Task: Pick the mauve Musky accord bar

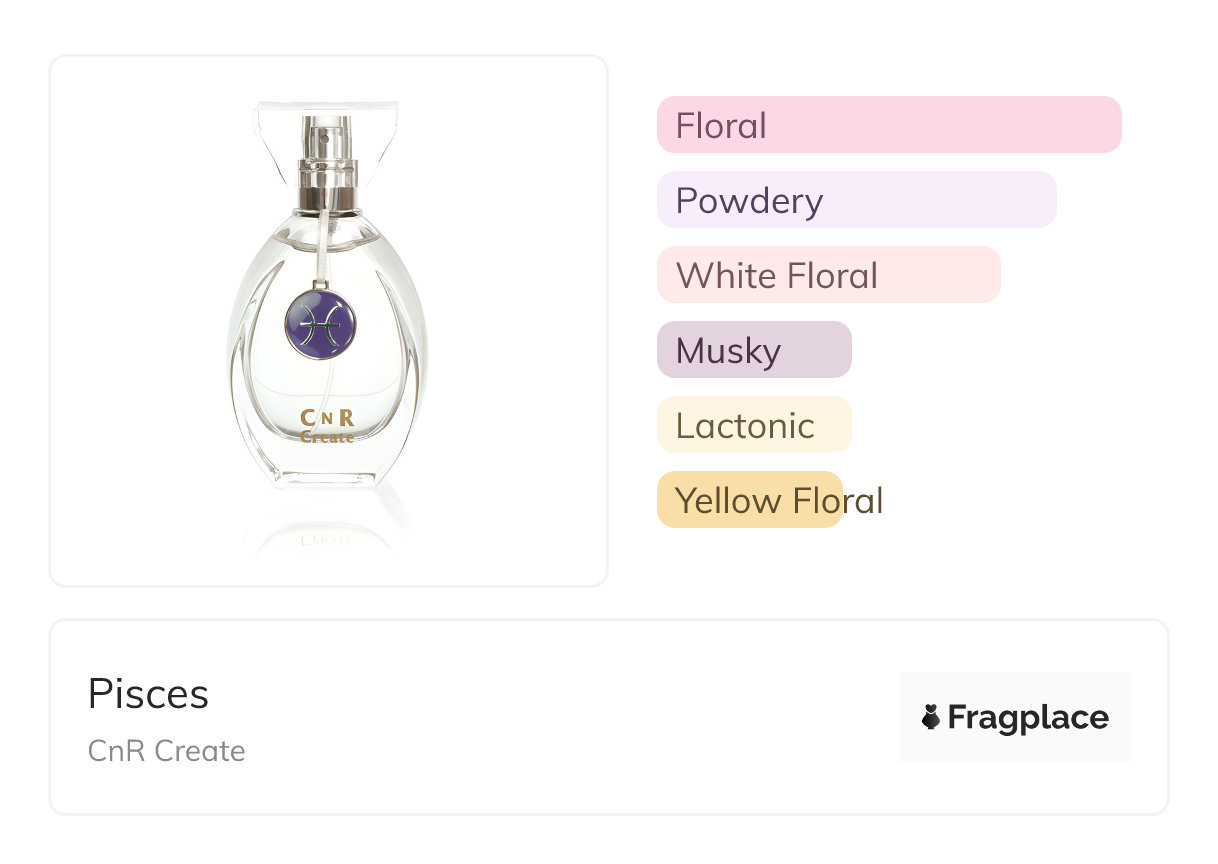Action: coord(753,350)
